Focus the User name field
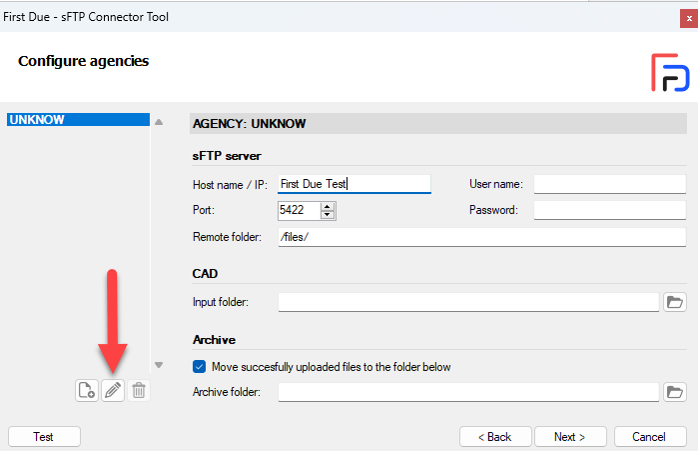Viewport: 698px width, 451px height. (609, 184)
